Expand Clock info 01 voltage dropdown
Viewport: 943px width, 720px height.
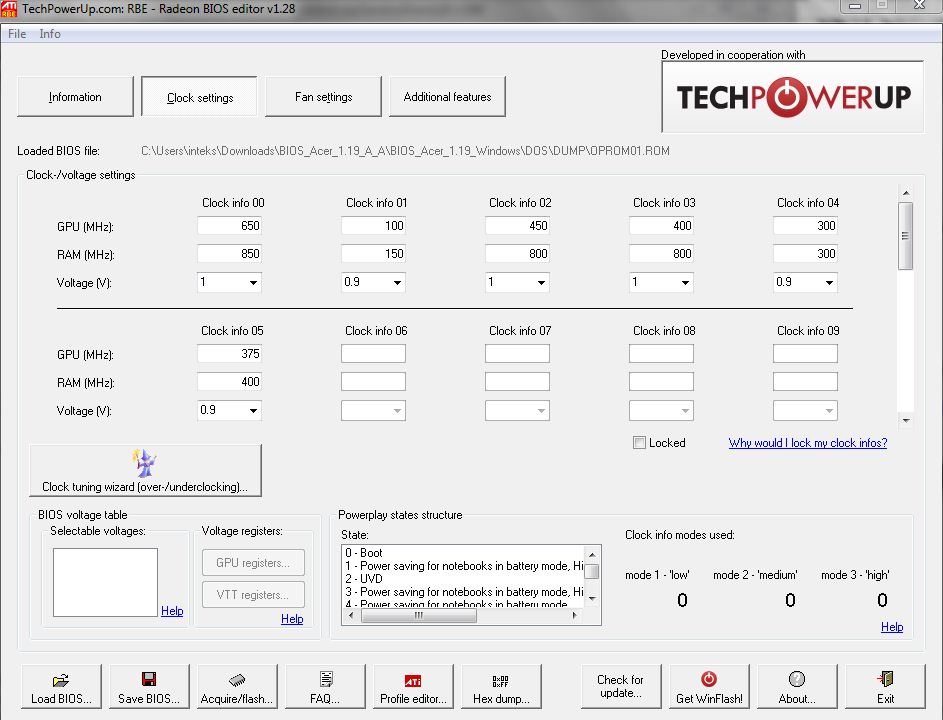coord(398,283)
